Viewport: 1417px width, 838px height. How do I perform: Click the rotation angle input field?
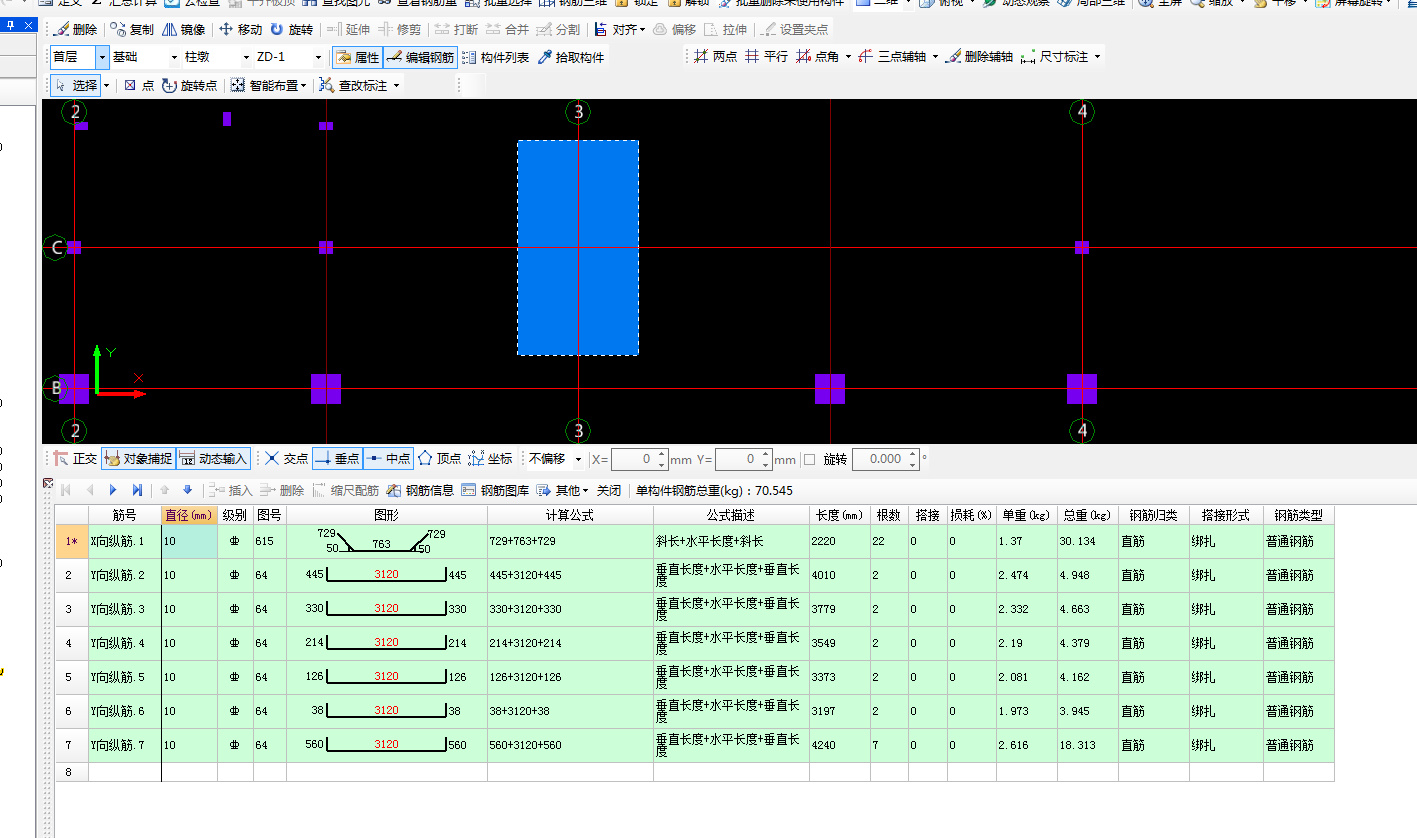pos(879,459)
